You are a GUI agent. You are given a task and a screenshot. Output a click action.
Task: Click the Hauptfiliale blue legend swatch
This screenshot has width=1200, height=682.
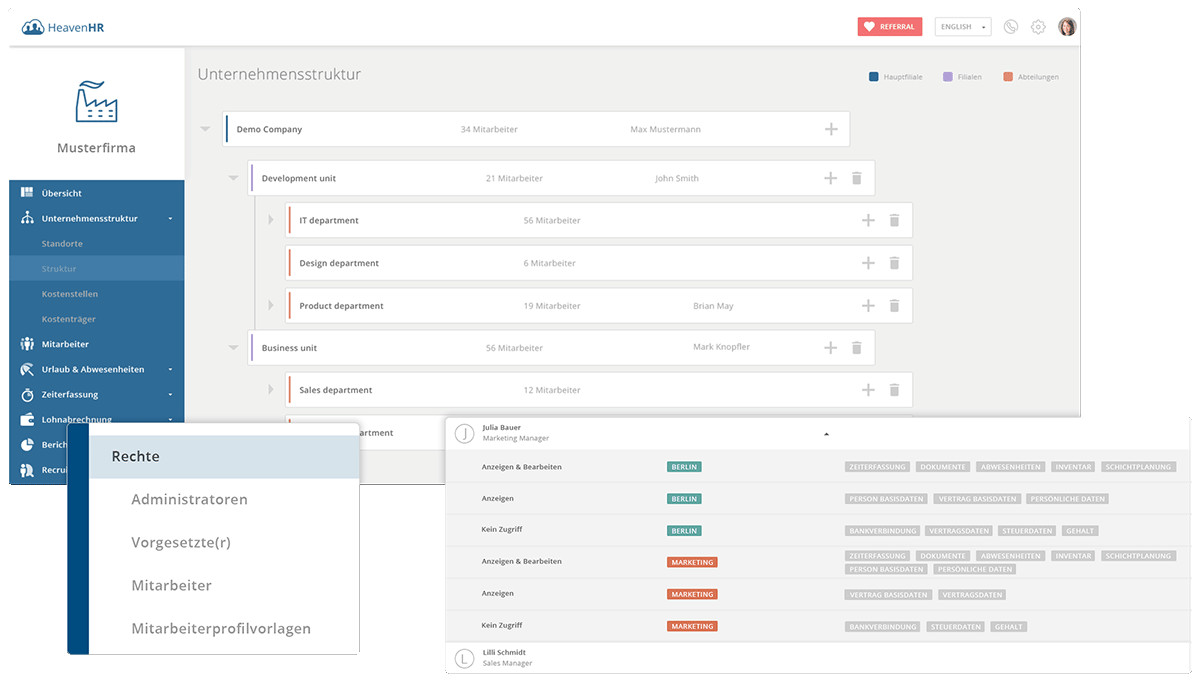(x=874, y=77)
